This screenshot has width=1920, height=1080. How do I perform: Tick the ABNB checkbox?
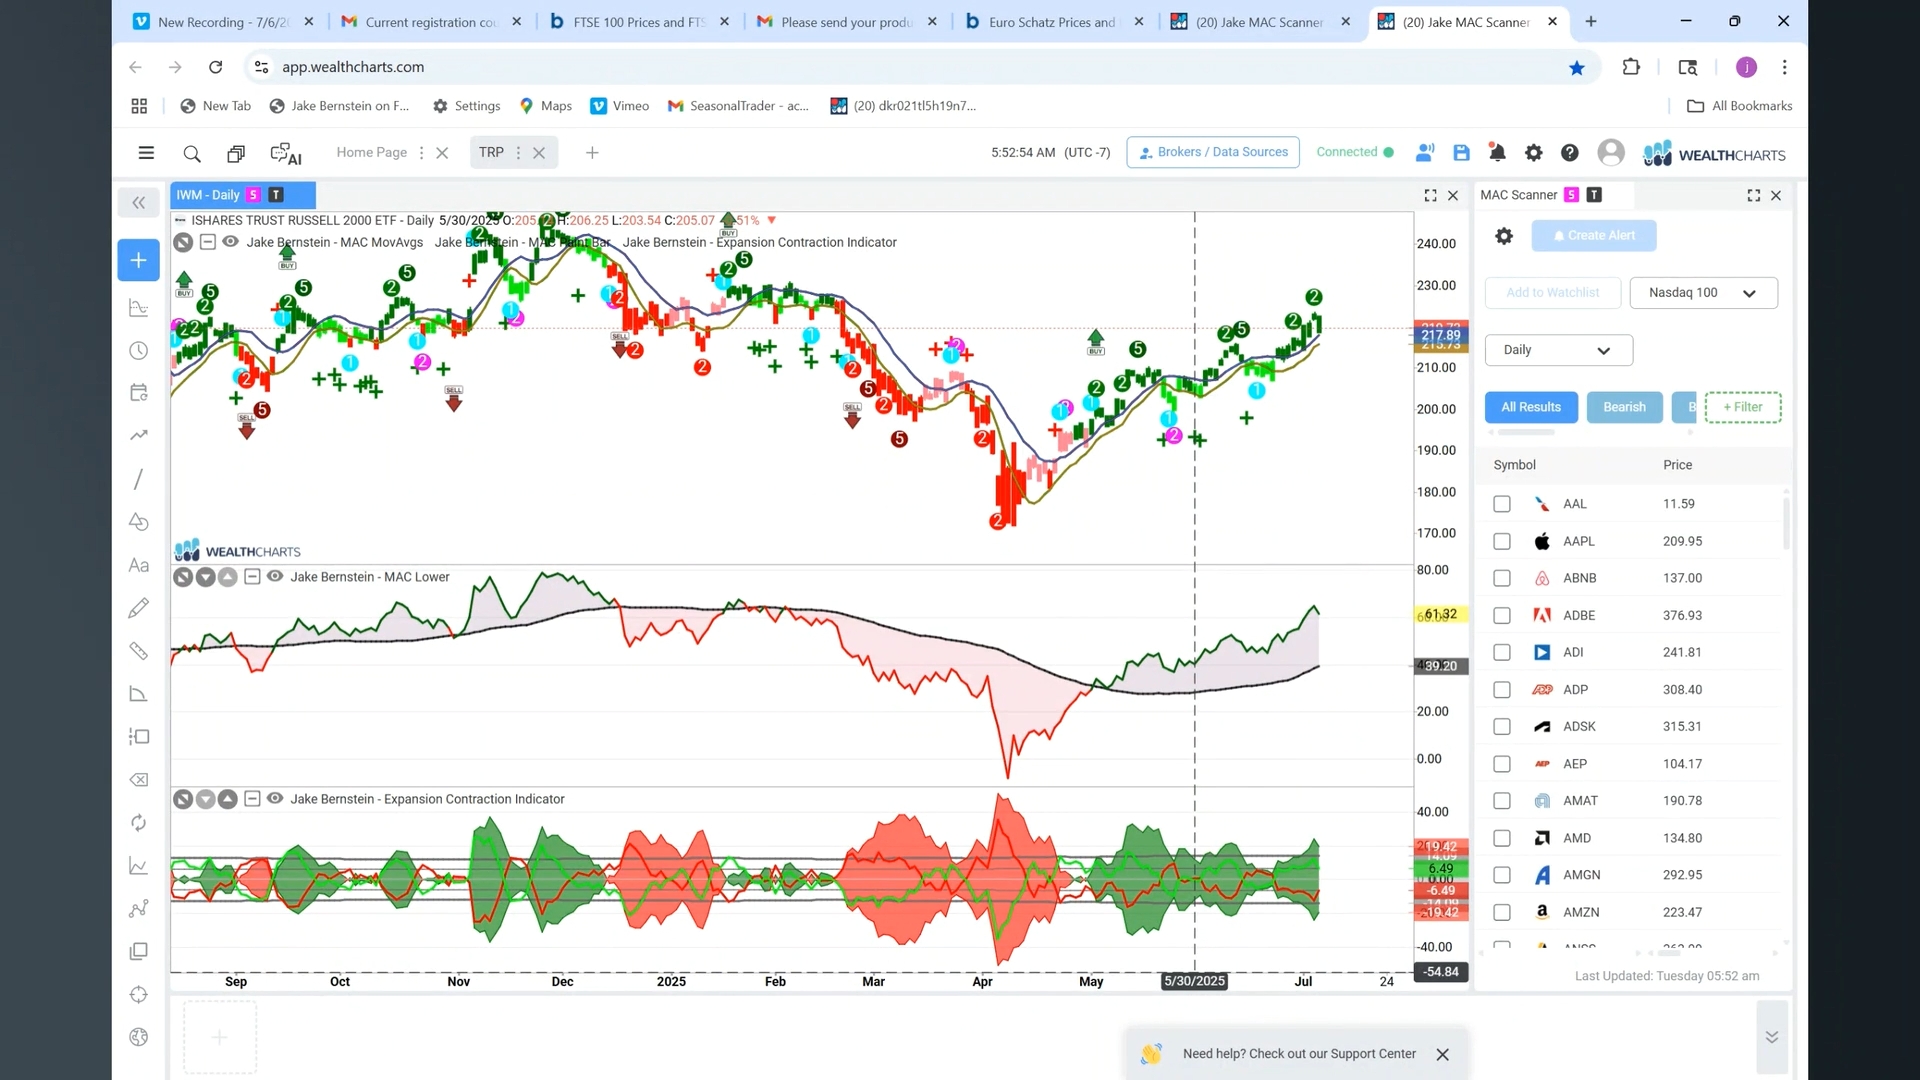(x=1502, y=578)
